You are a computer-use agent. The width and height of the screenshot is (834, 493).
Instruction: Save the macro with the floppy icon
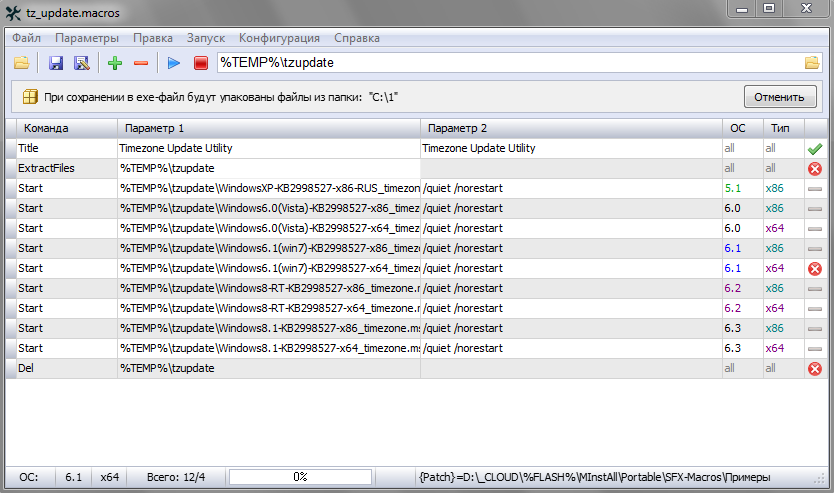(x=56, y=63)
